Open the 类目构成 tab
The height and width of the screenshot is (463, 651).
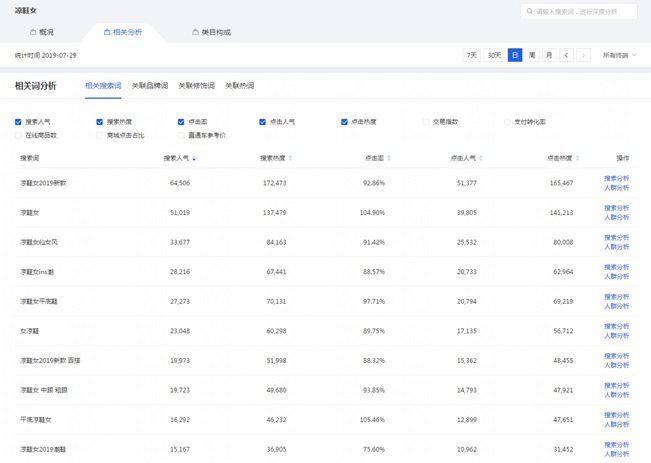point(211,32)
